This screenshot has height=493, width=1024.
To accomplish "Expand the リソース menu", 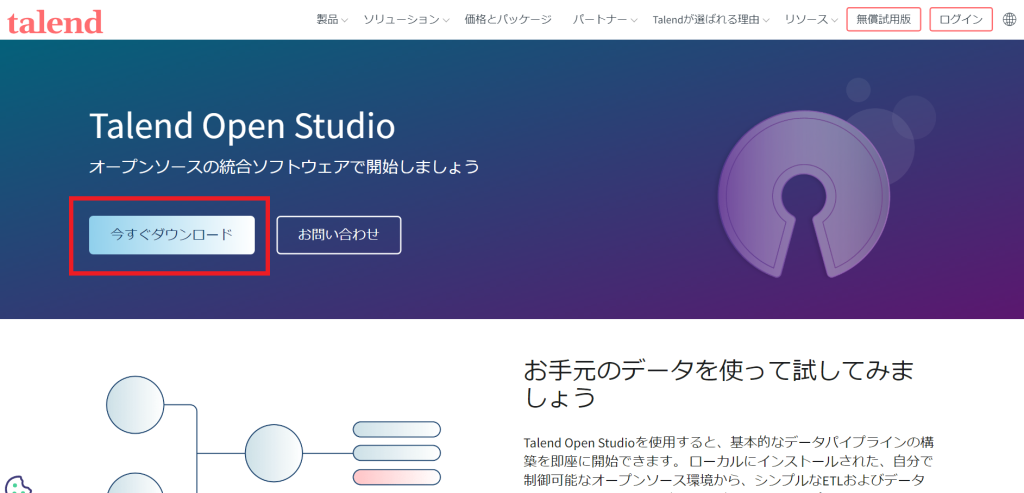I will 811,20.
